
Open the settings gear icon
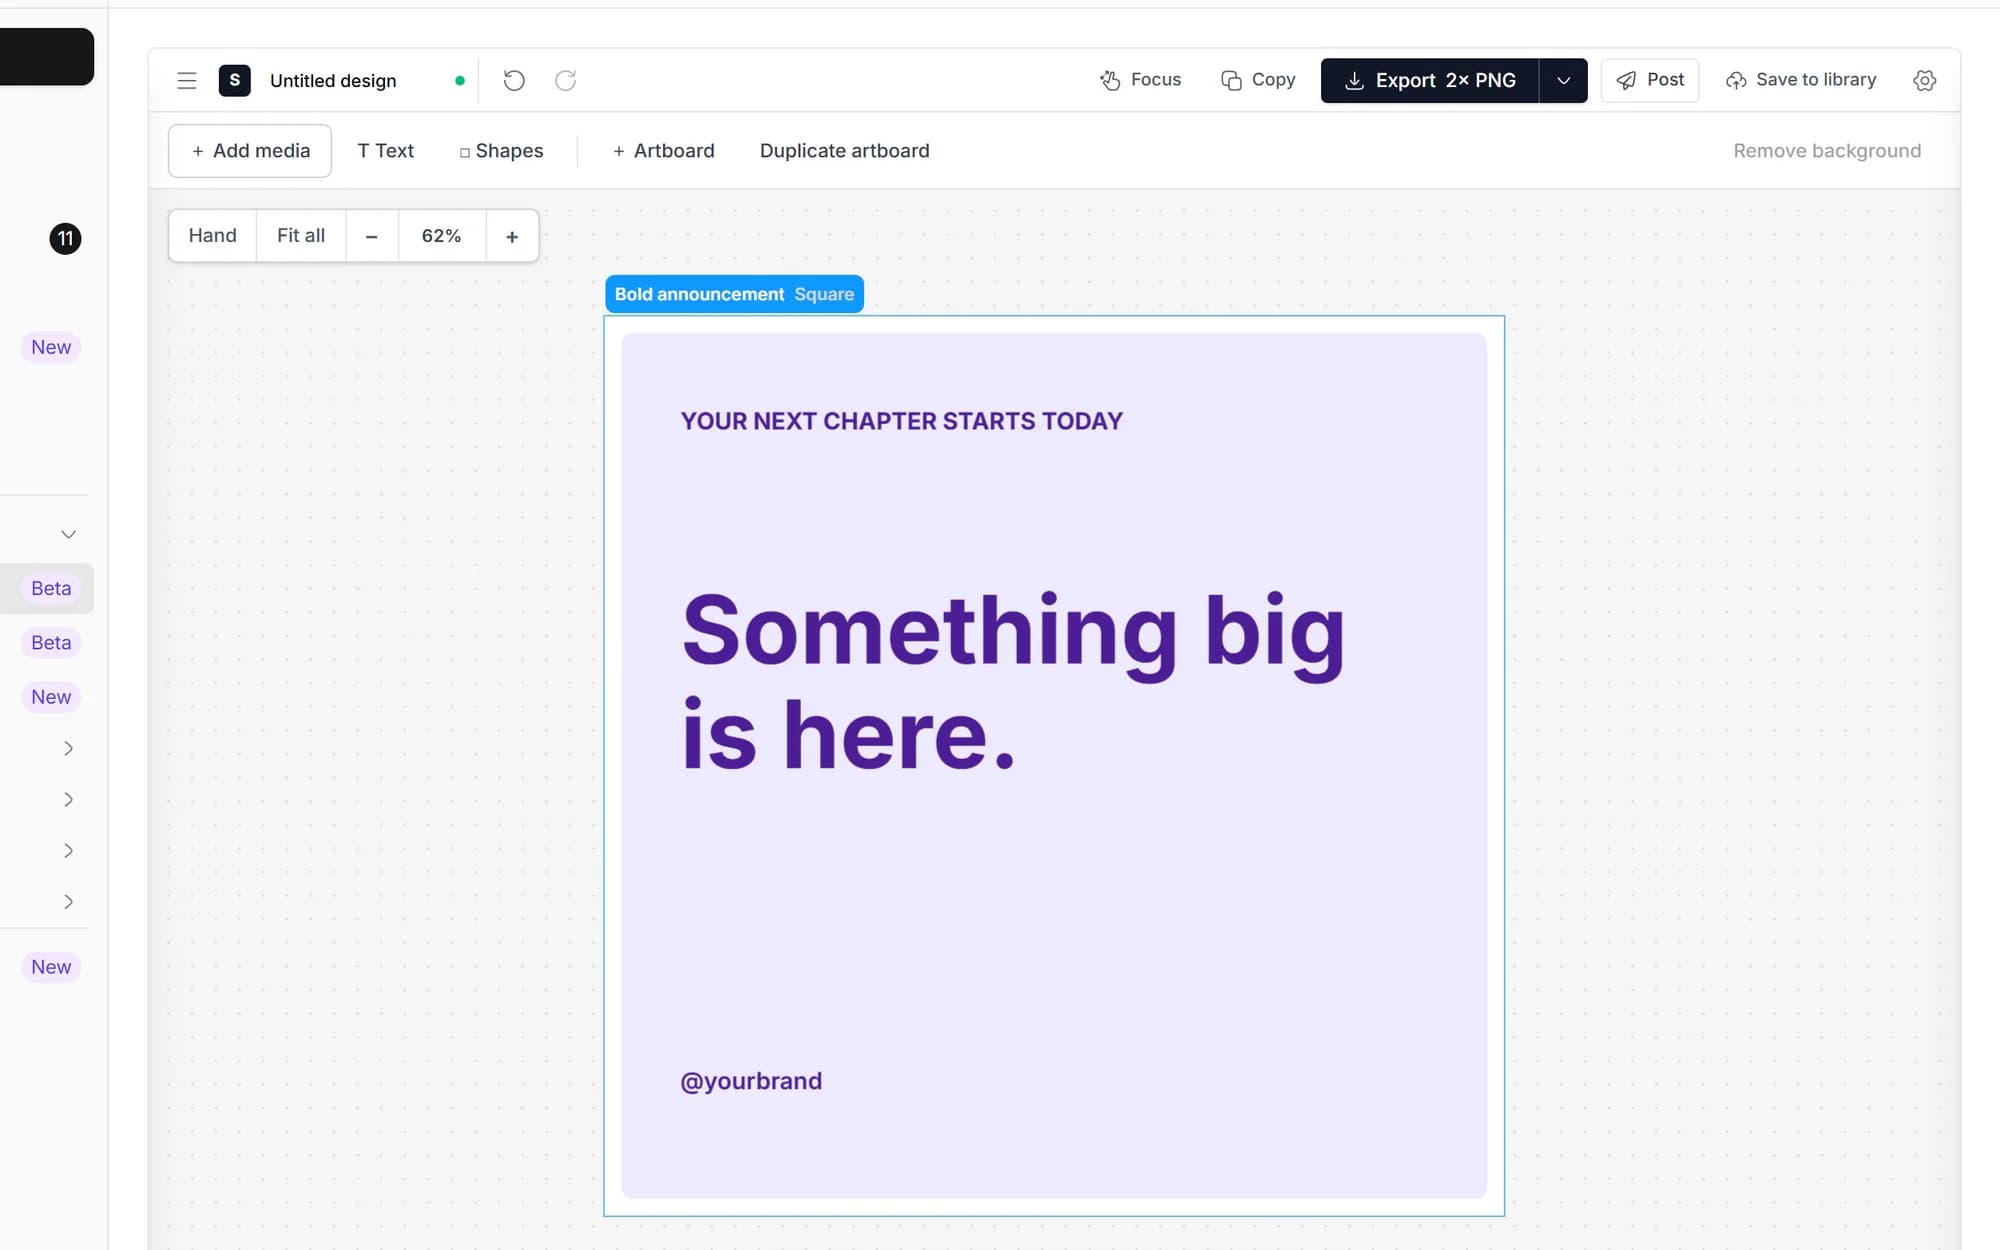click(x=1925, y=81)
